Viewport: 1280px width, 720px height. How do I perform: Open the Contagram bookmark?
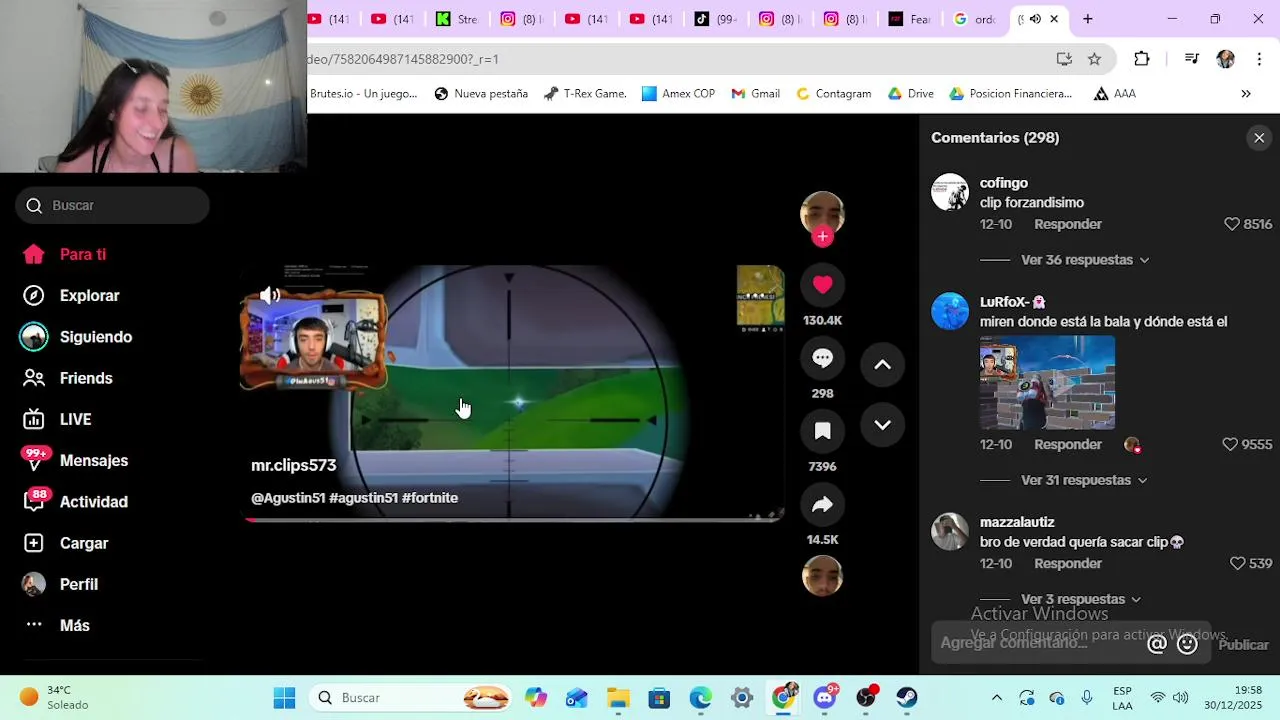click(833, 94)
